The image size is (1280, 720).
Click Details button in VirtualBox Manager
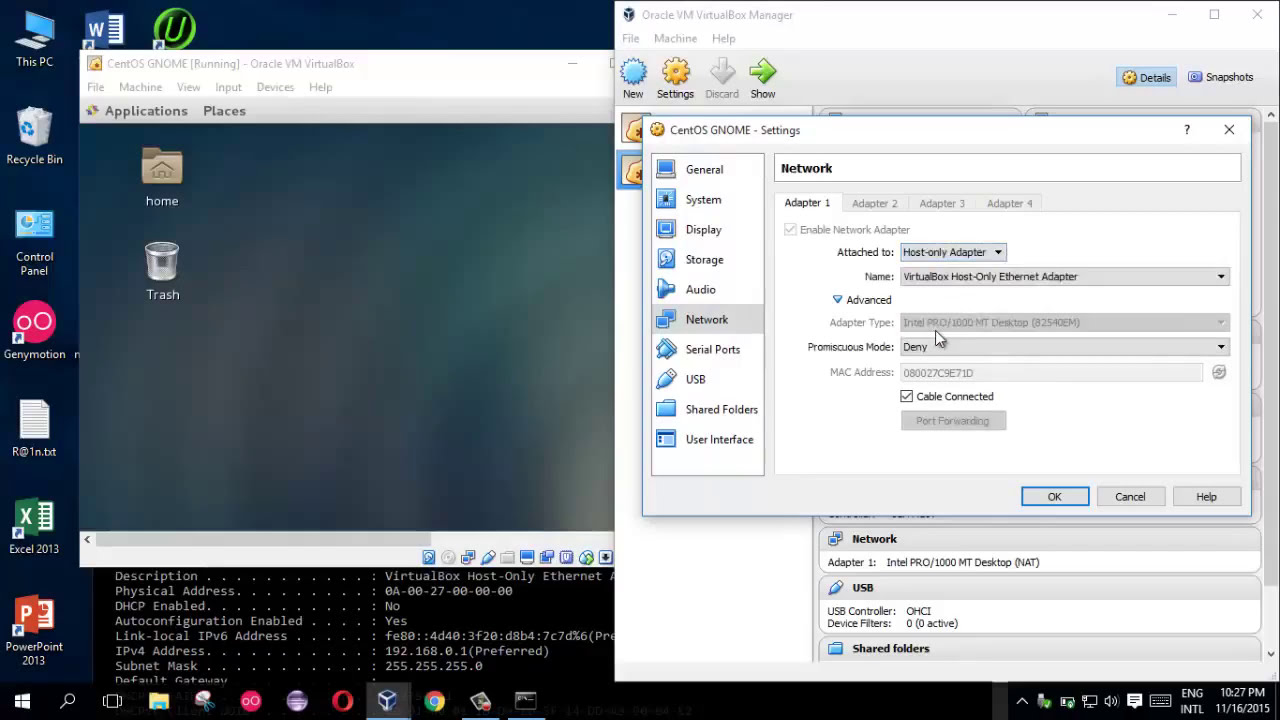(x=1146, y=77)
